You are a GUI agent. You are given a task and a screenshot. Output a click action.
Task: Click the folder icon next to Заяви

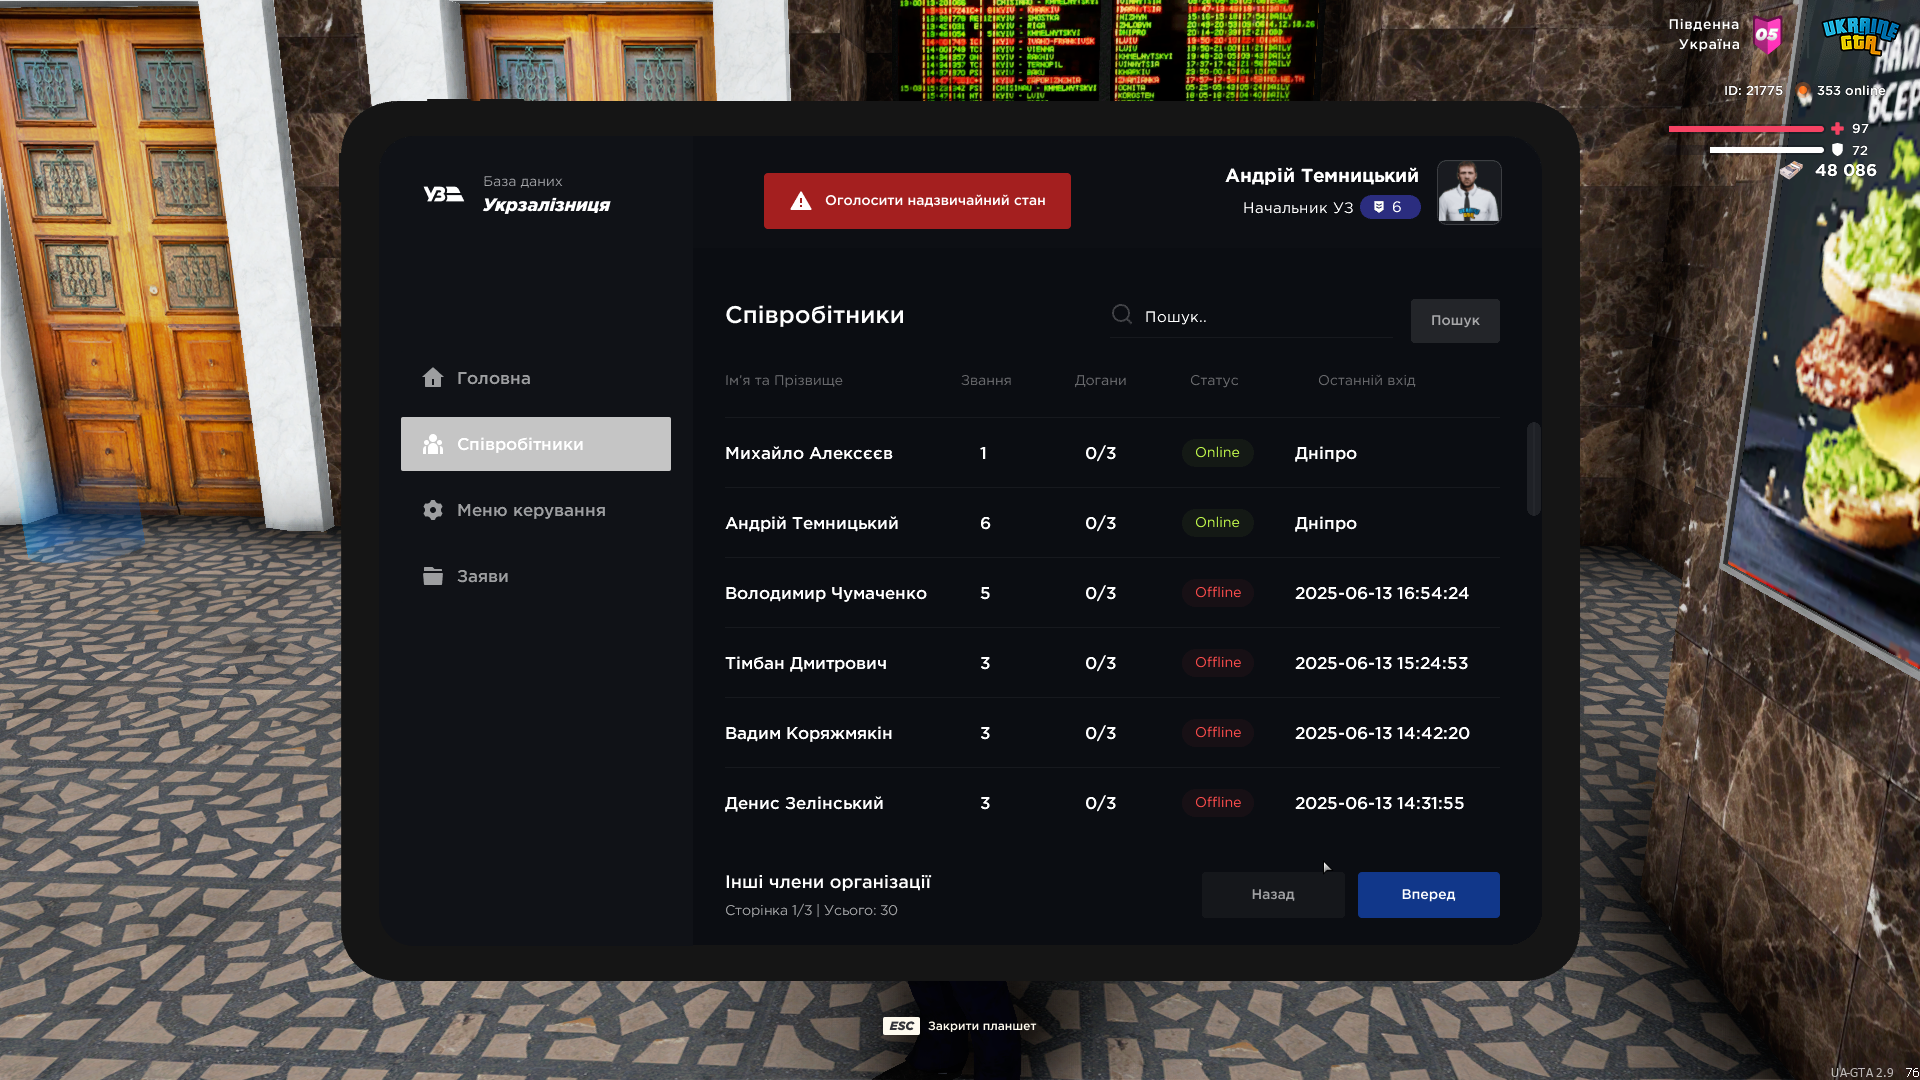click(432, 576)
